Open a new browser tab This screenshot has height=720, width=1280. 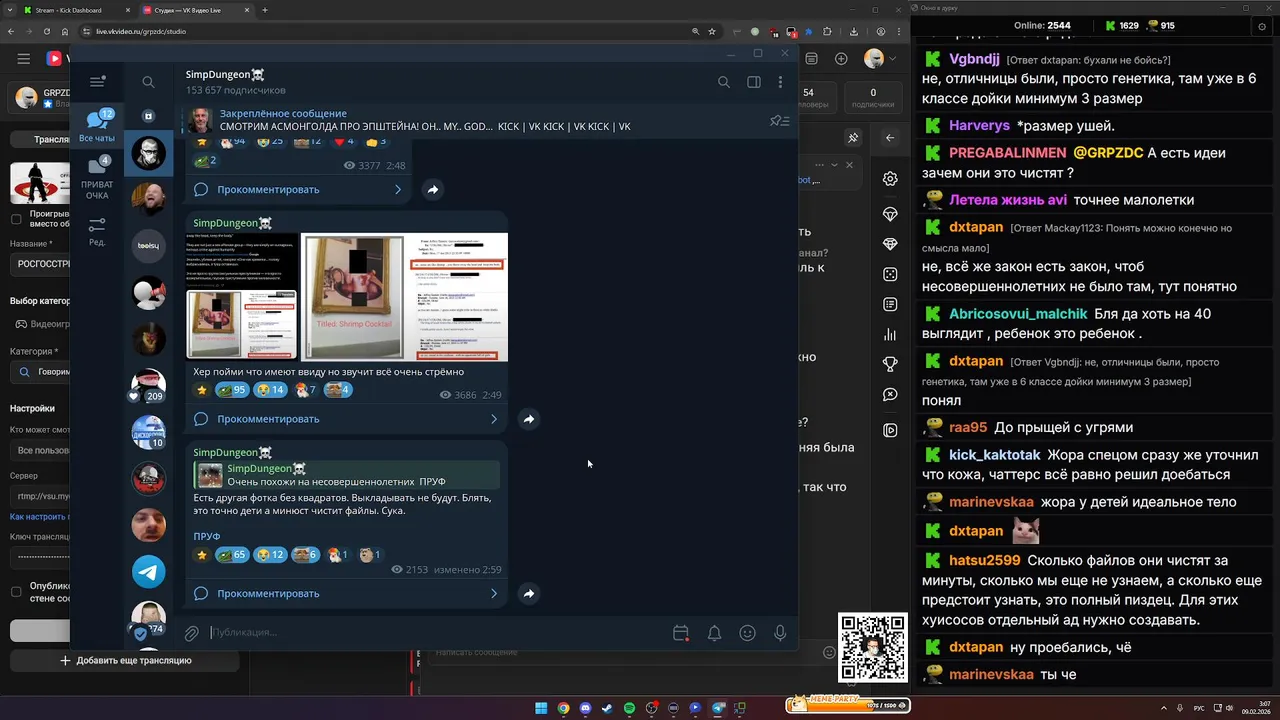(265, 10)
